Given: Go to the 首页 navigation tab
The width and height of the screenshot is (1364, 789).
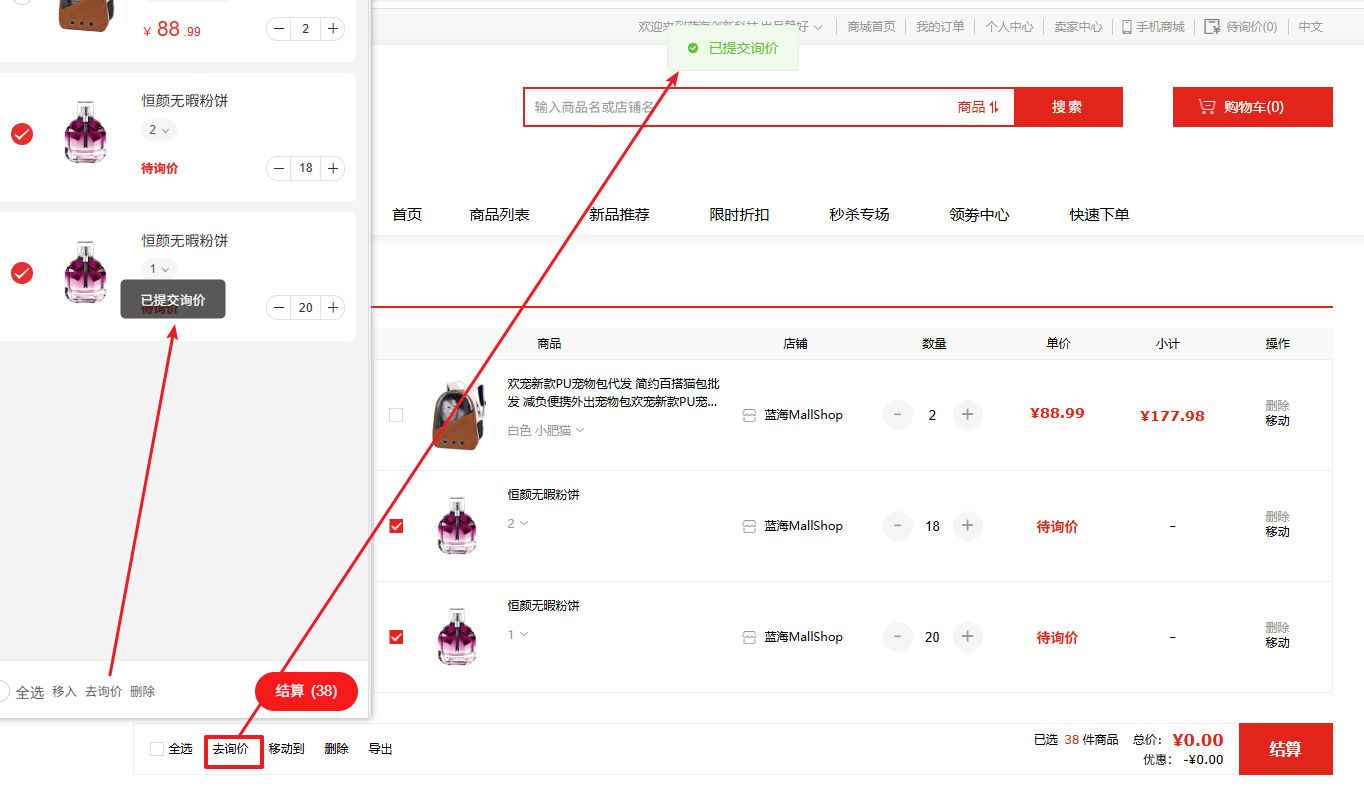Looking at the screenshot, I should point(407,215).
